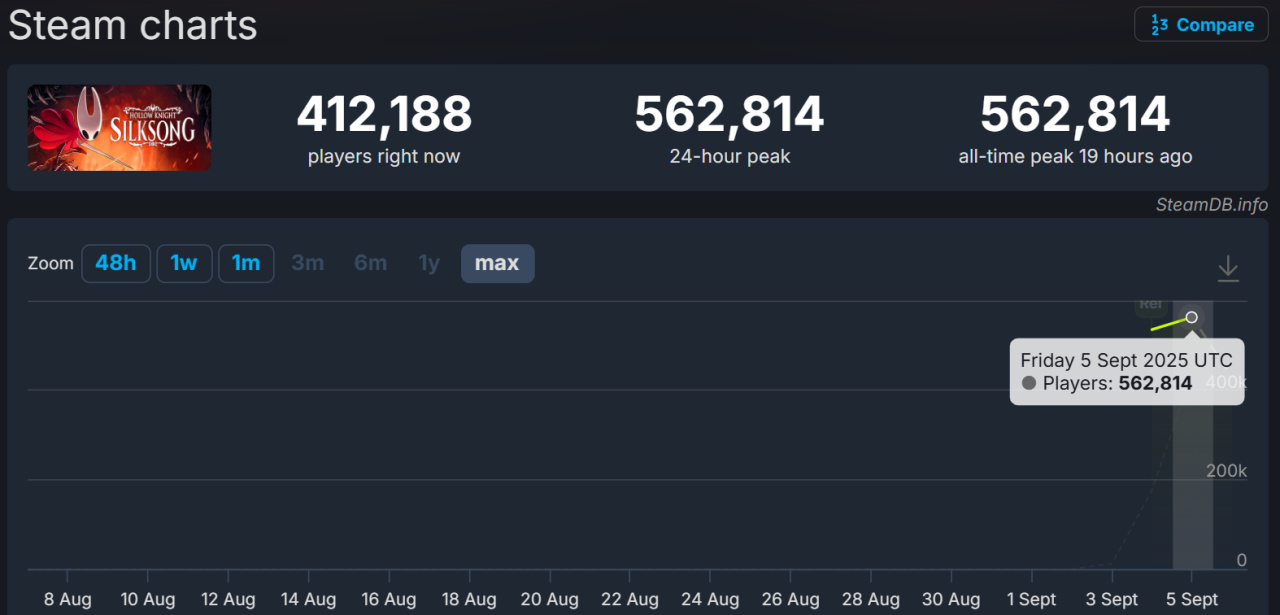Click the 3 Sept axis label
Screen dimensions: 1280x615
[x=1112, y=599]
